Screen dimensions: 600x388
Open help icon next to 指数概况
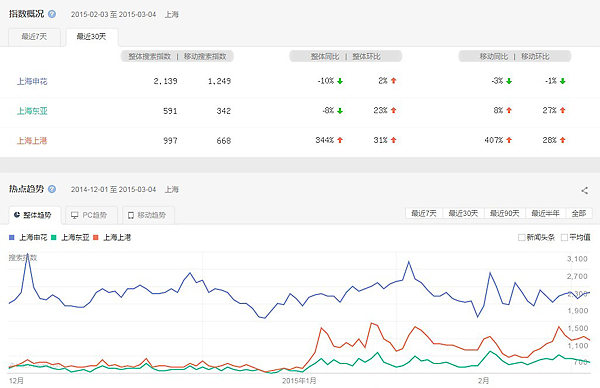point(52,14)
